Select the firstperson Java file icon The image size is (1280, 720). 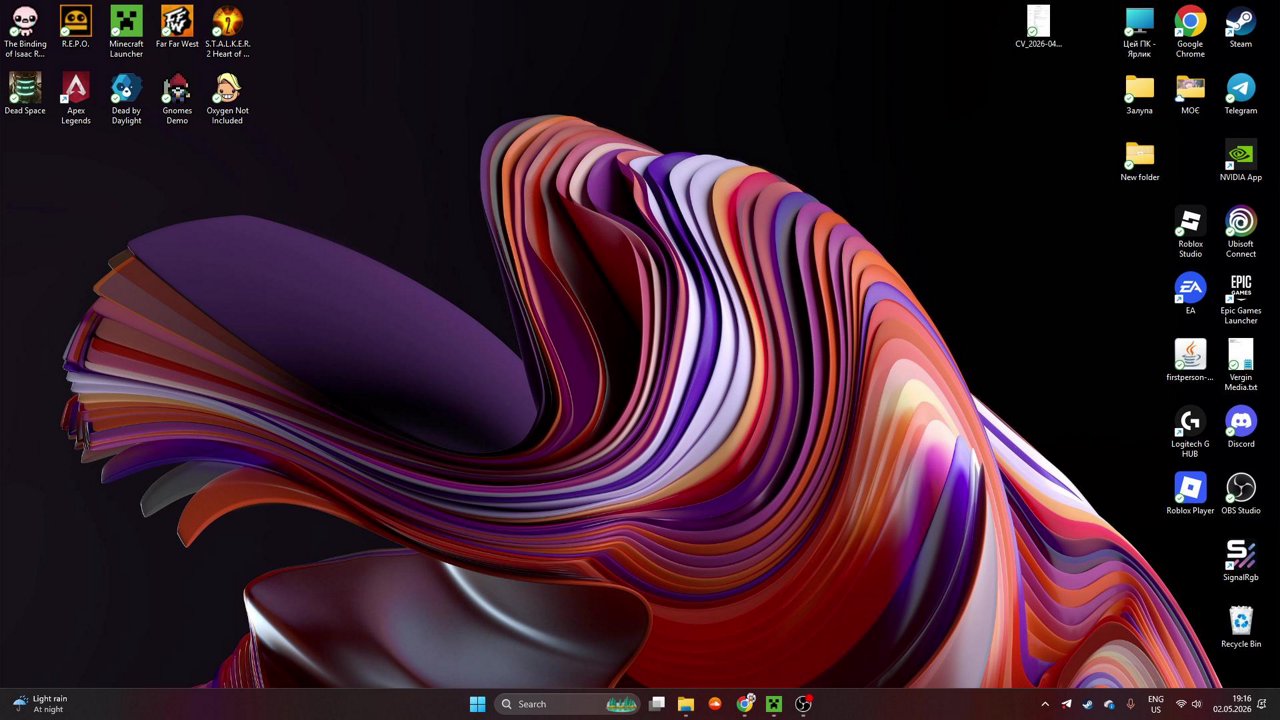tap(1190, 361)
